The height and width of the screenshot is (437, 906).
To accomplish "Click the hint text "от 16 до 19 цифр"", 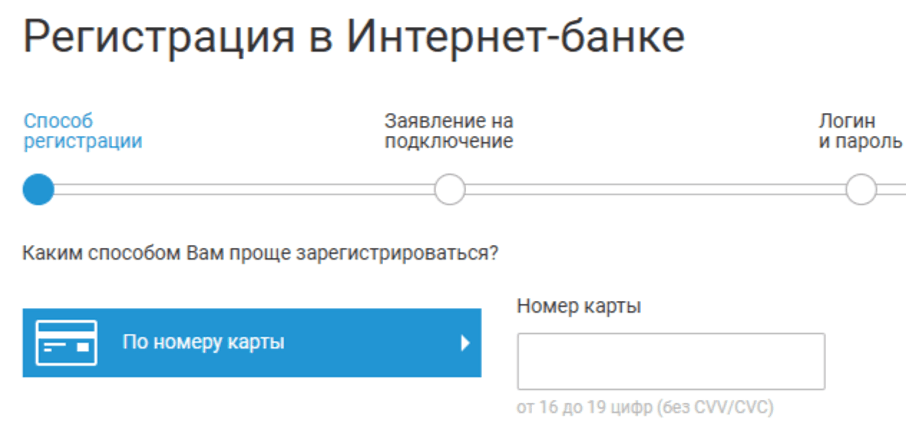I will 585,408.
